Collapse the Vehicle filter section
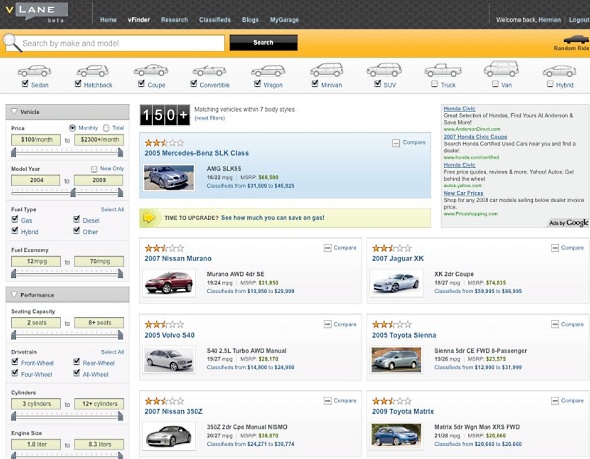This screenshot has width=590, height=459. coord(14,111)
